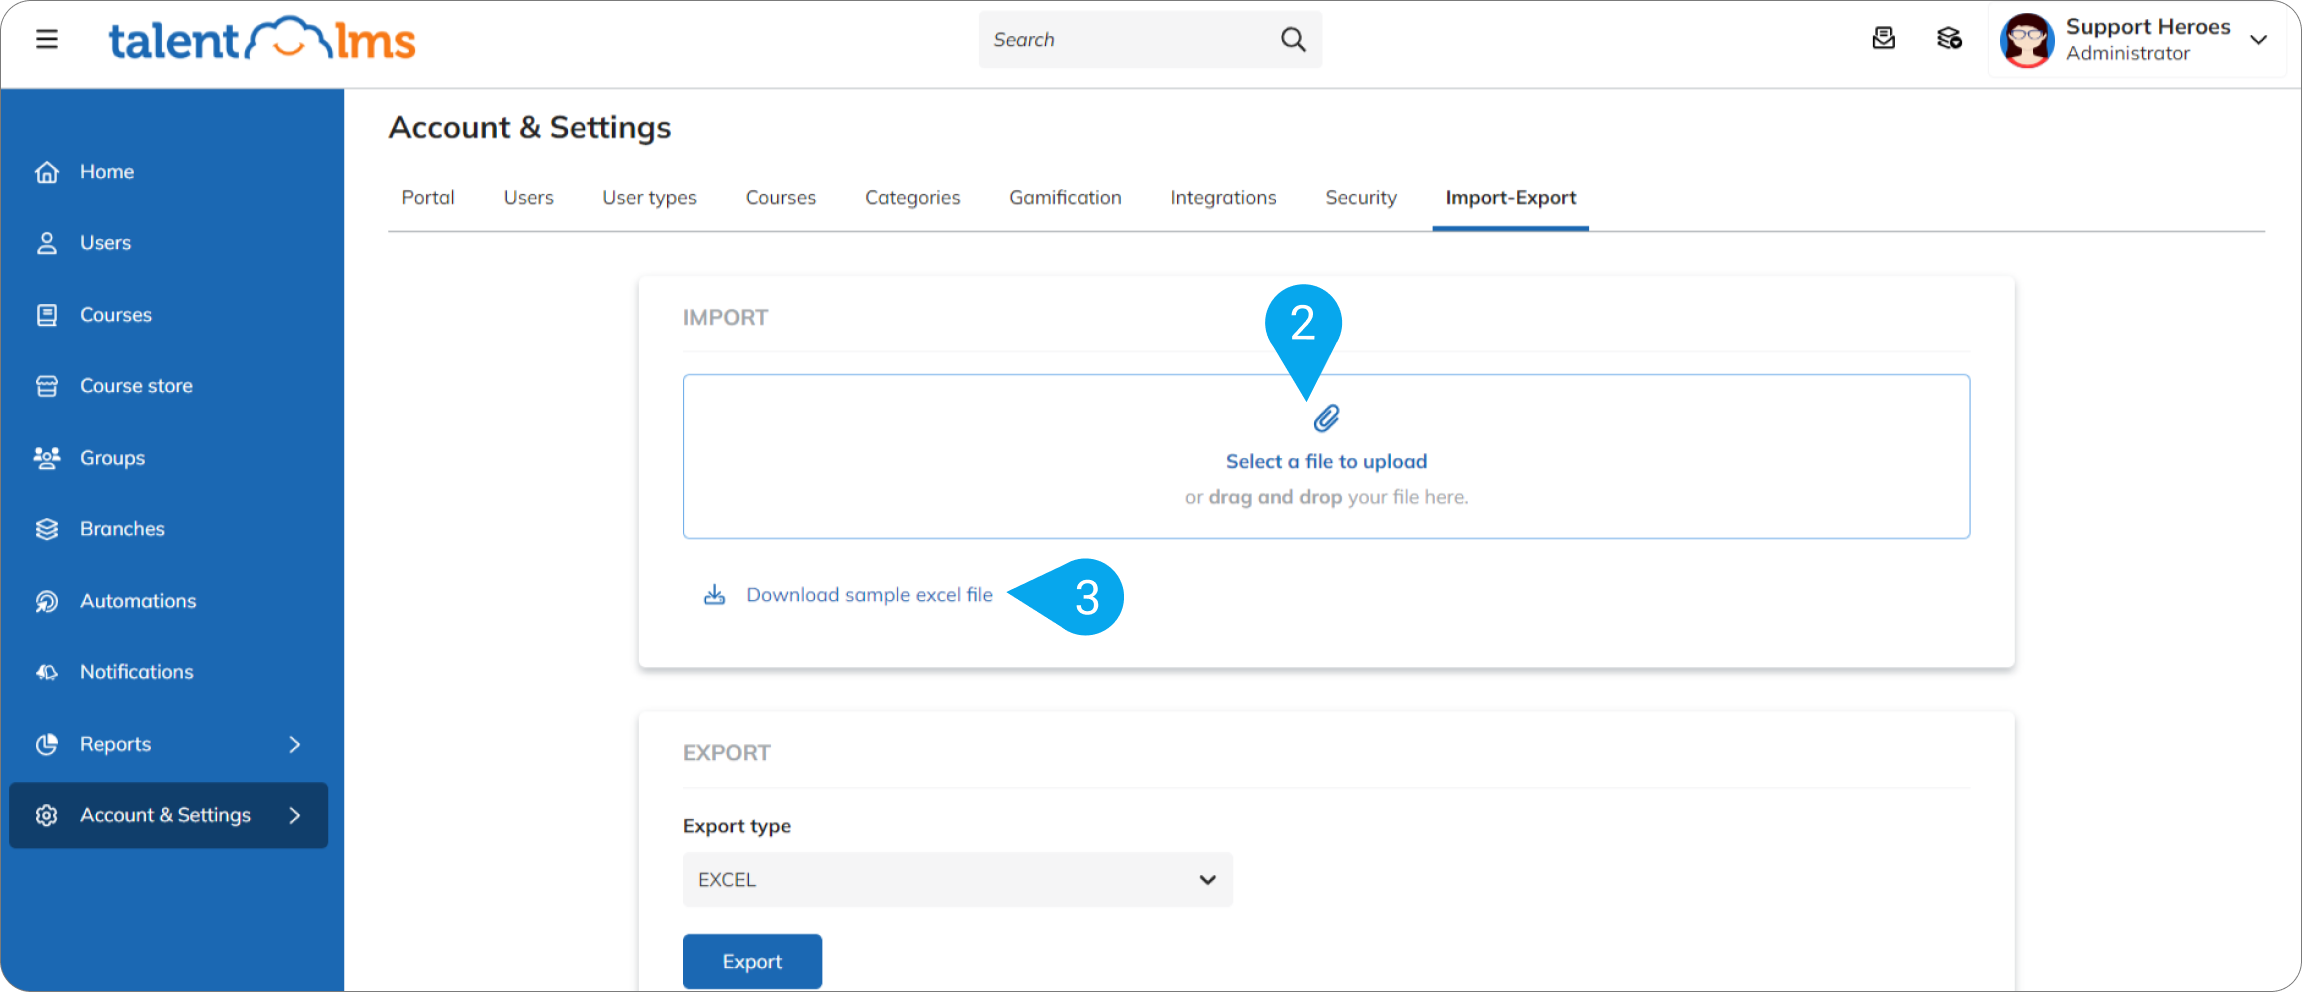The width and height of the screenshot is (2302, 992).
Task: Click the search magnifier icon
Action: [x=1293, y=40]
